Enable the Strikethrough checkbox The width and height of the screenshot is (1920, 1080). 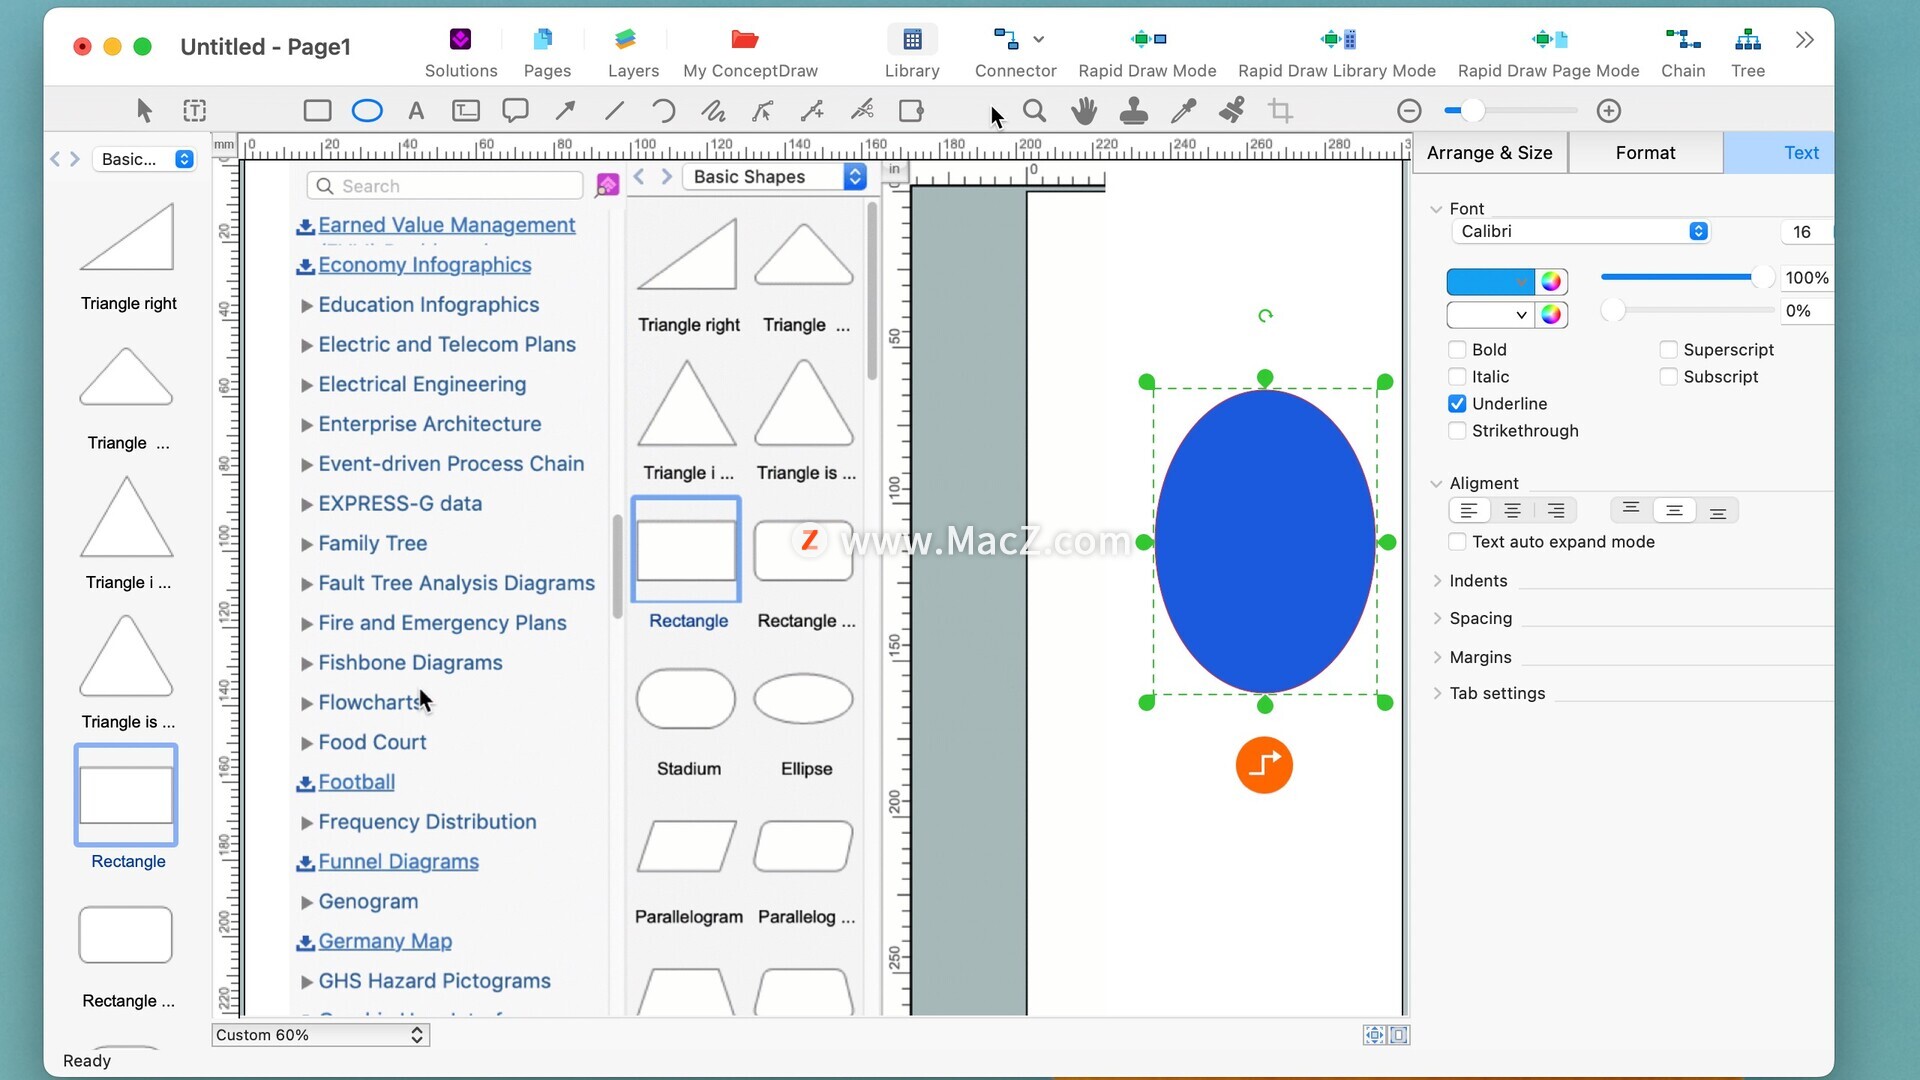coord(1457,430)
